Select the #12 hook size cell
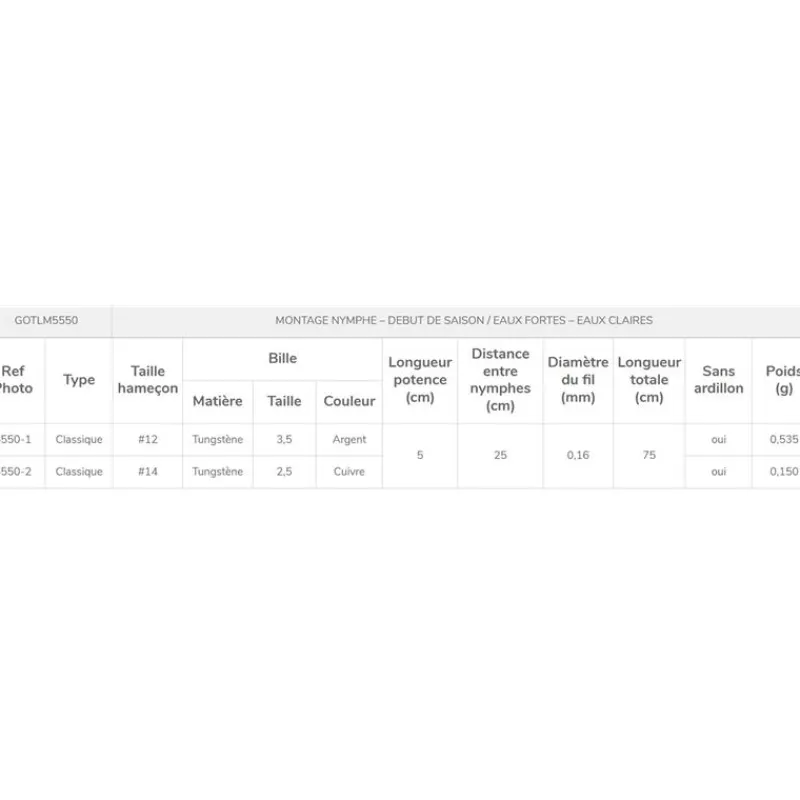This screenshot has width=800, height=800. click(x=148, y=439)
